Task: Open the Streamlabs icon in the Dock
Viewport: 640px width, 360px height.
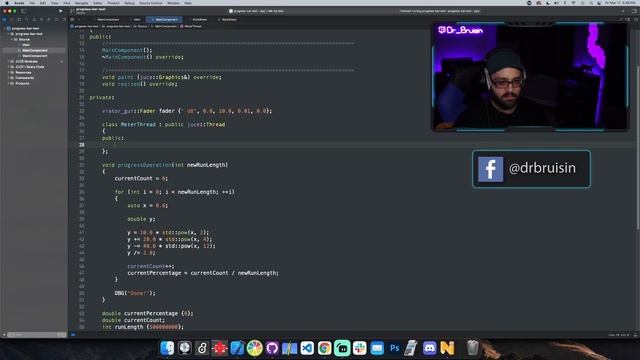Action: (x=342, y=348)
